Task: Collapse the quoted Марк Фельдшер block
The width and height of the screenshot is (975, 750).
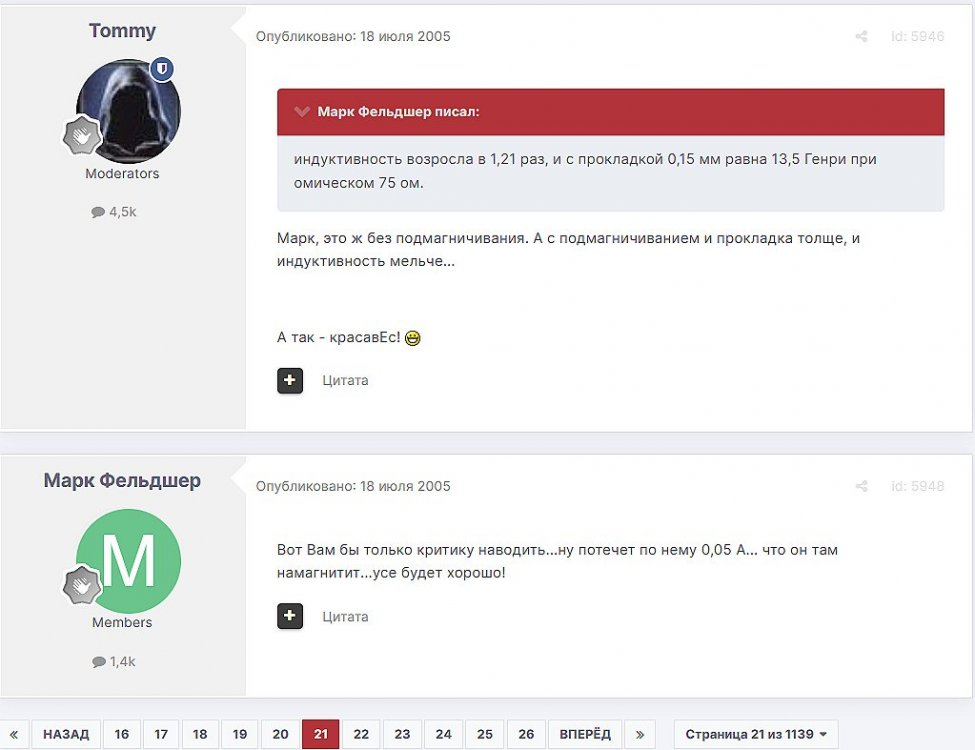Action: pos(302,112)
